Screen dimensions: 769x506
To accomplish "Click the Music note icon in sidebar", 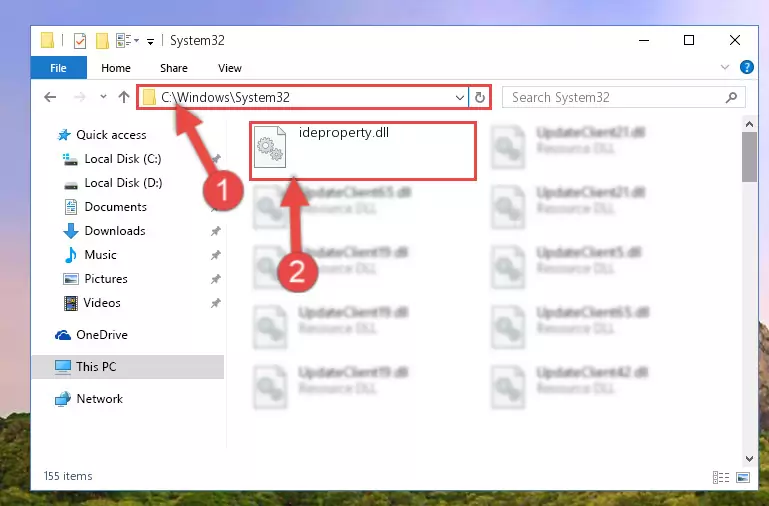I will click(x=71, y=254).
